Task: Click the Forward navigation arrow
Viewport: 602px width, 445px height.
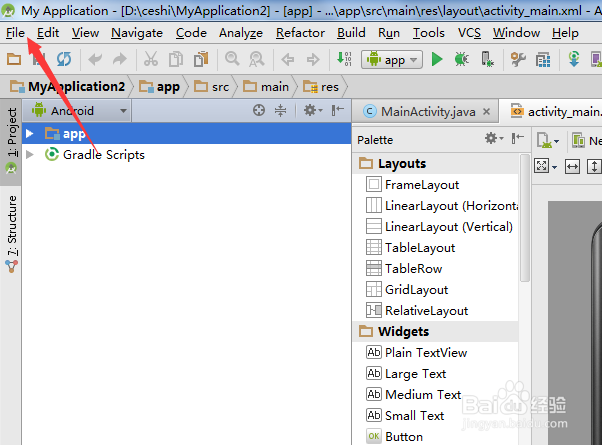Action: (313, 60)
